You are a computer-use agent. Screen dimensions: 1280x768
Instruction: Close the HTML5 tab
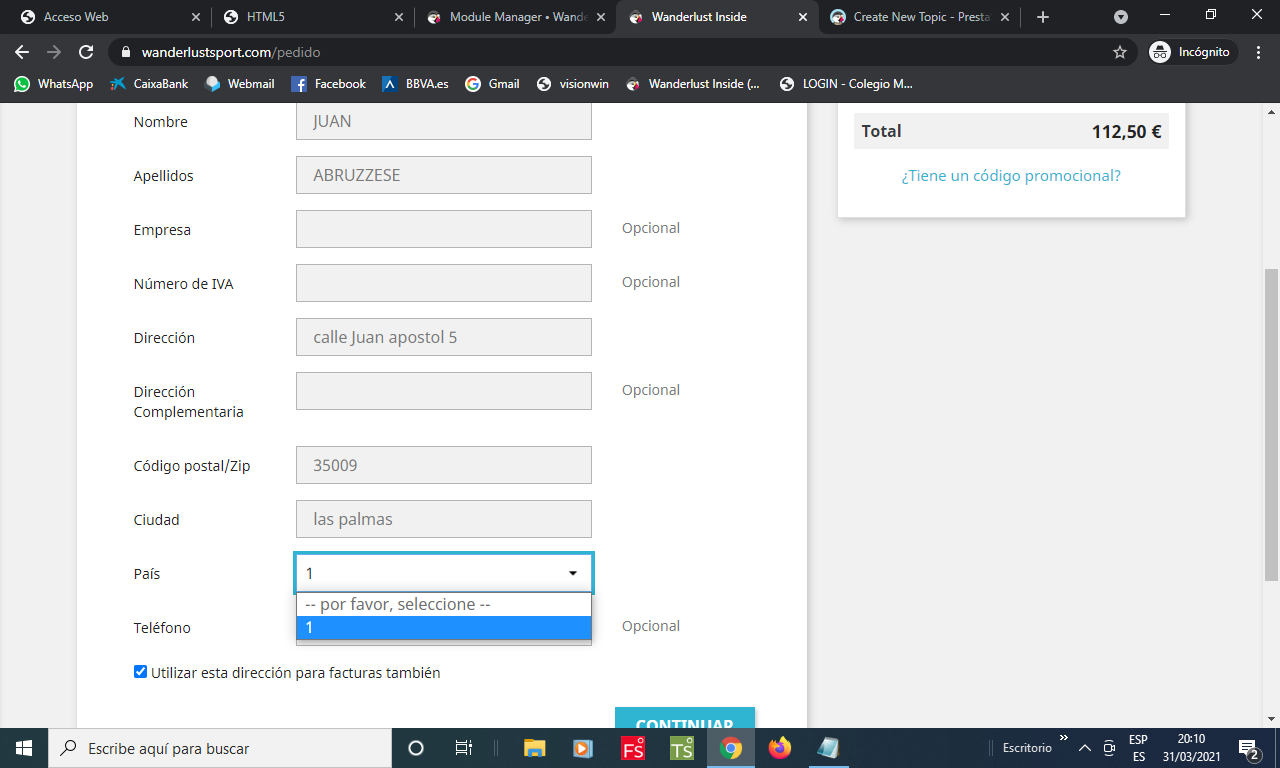(x=398, y=17)
